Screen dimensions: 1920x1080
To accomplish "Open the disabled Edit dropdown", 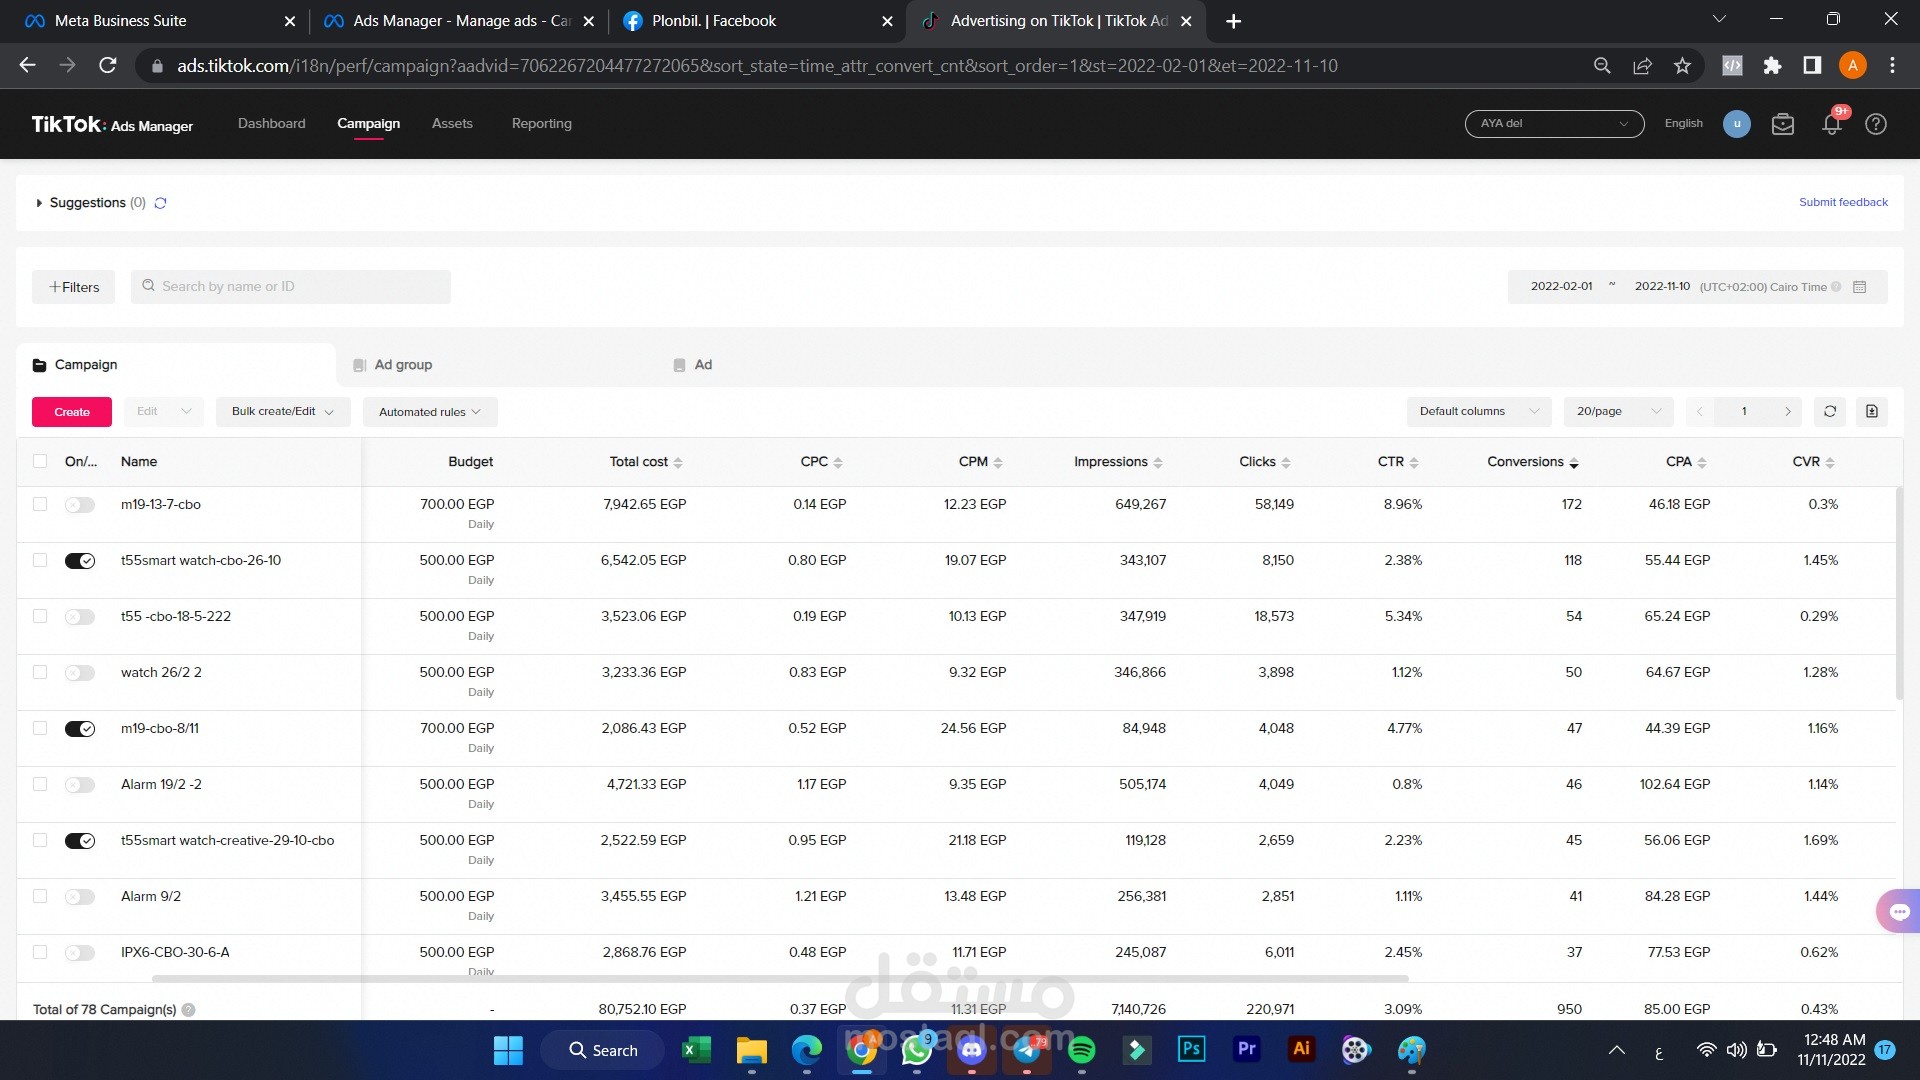I will click(x=164, y=412).
